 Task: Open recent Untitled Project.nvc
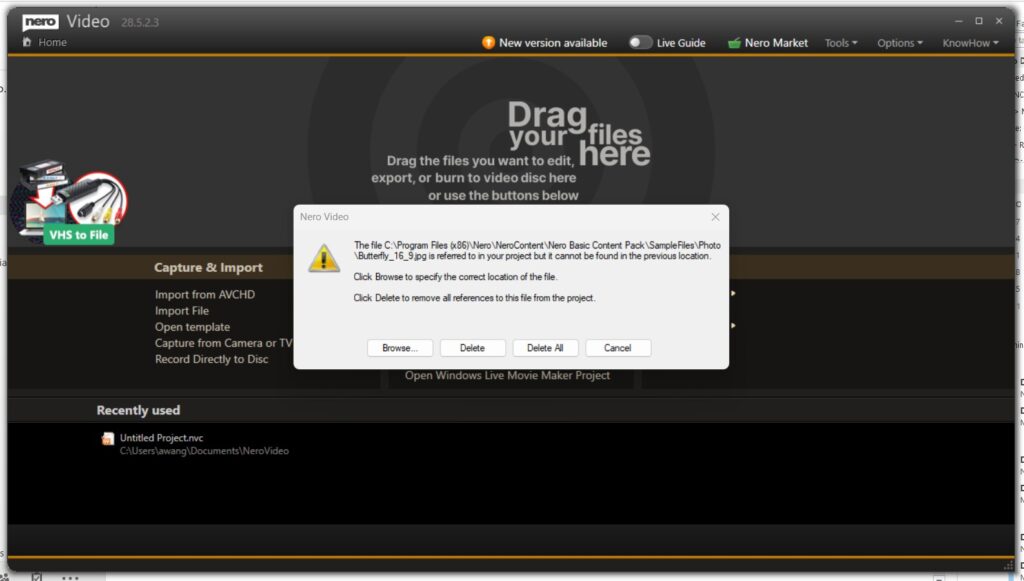(161, 438)
